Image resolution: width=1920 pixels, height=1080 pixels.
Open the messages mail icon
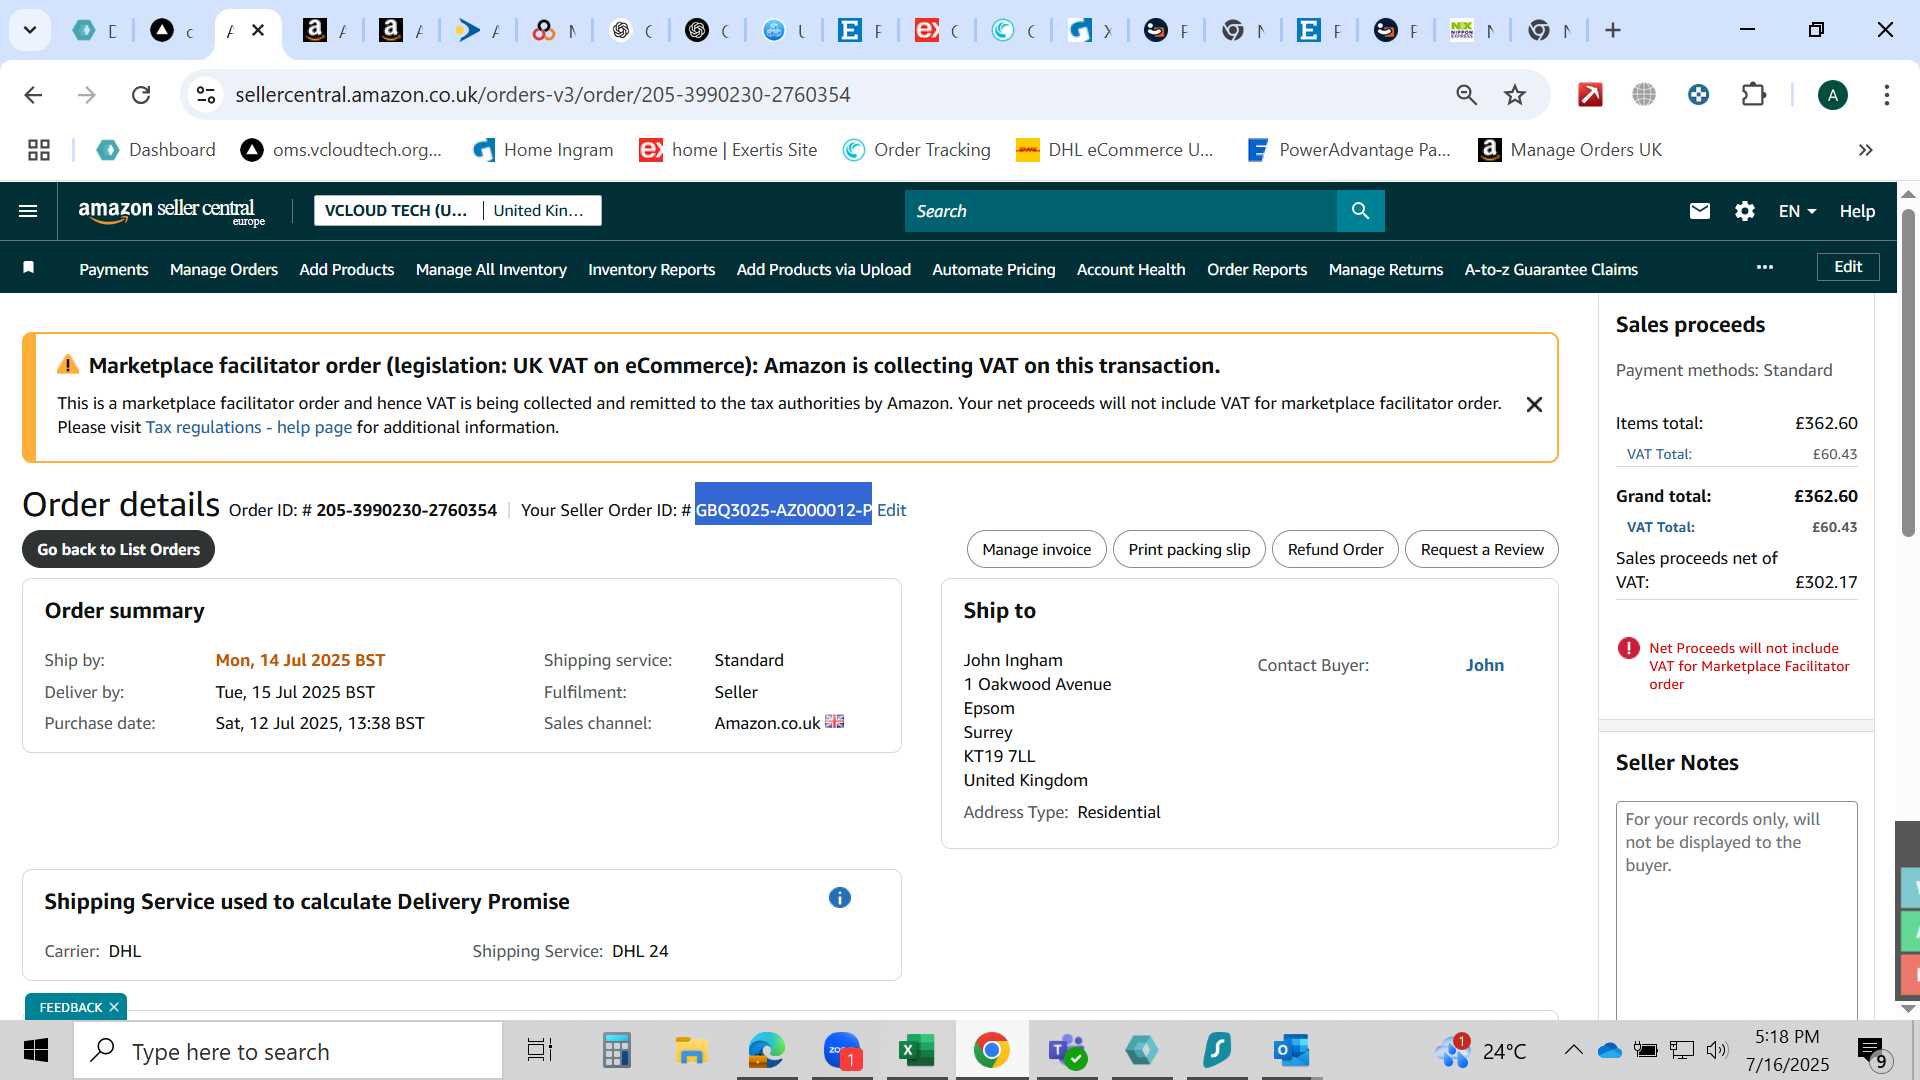tap(1699, 211)
